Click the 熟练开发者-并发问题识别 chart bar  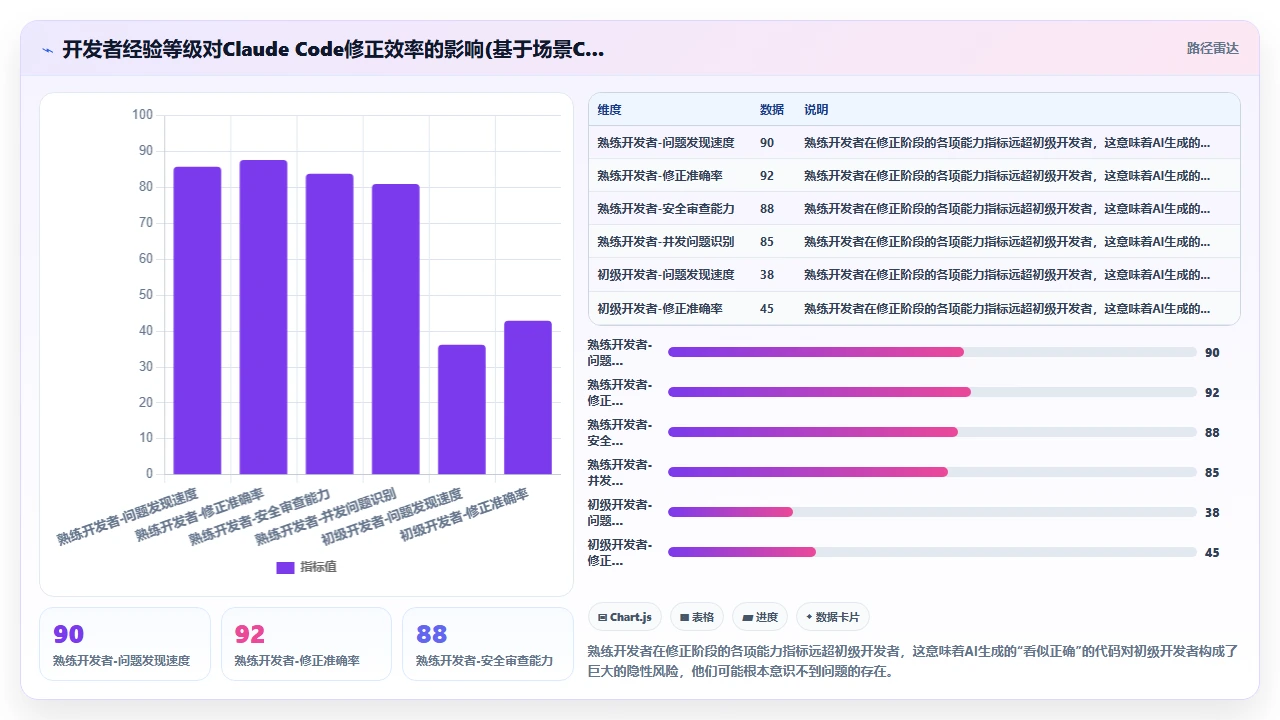click(396, 329)
